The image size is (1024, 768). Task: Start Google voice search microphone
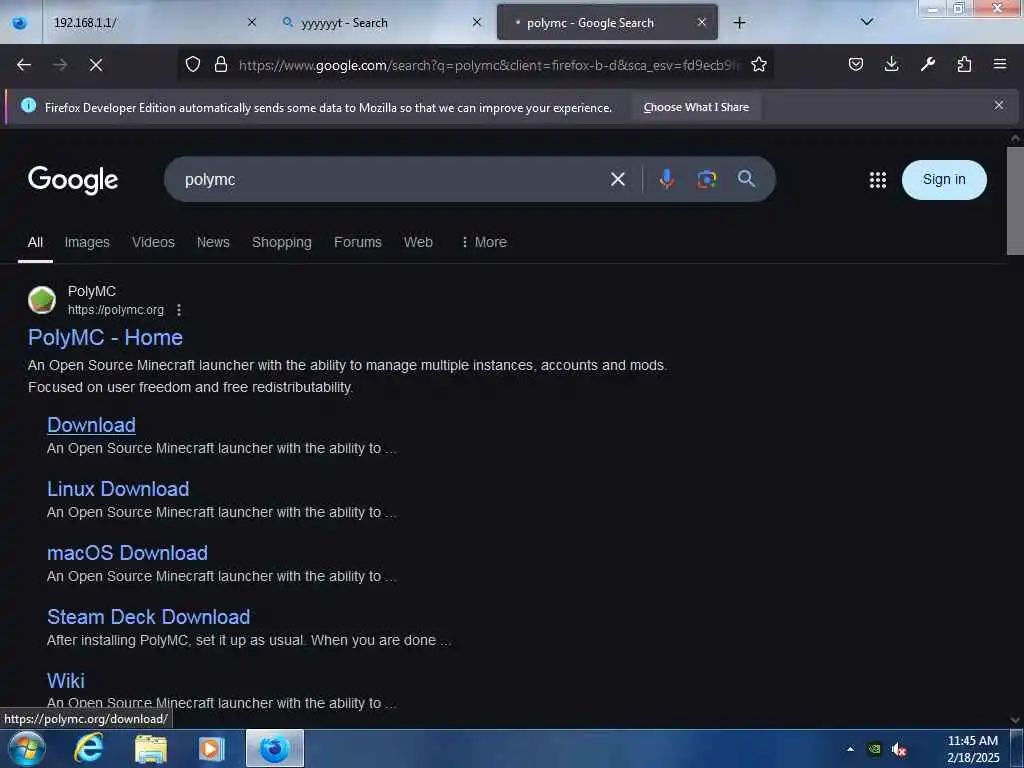666,179
